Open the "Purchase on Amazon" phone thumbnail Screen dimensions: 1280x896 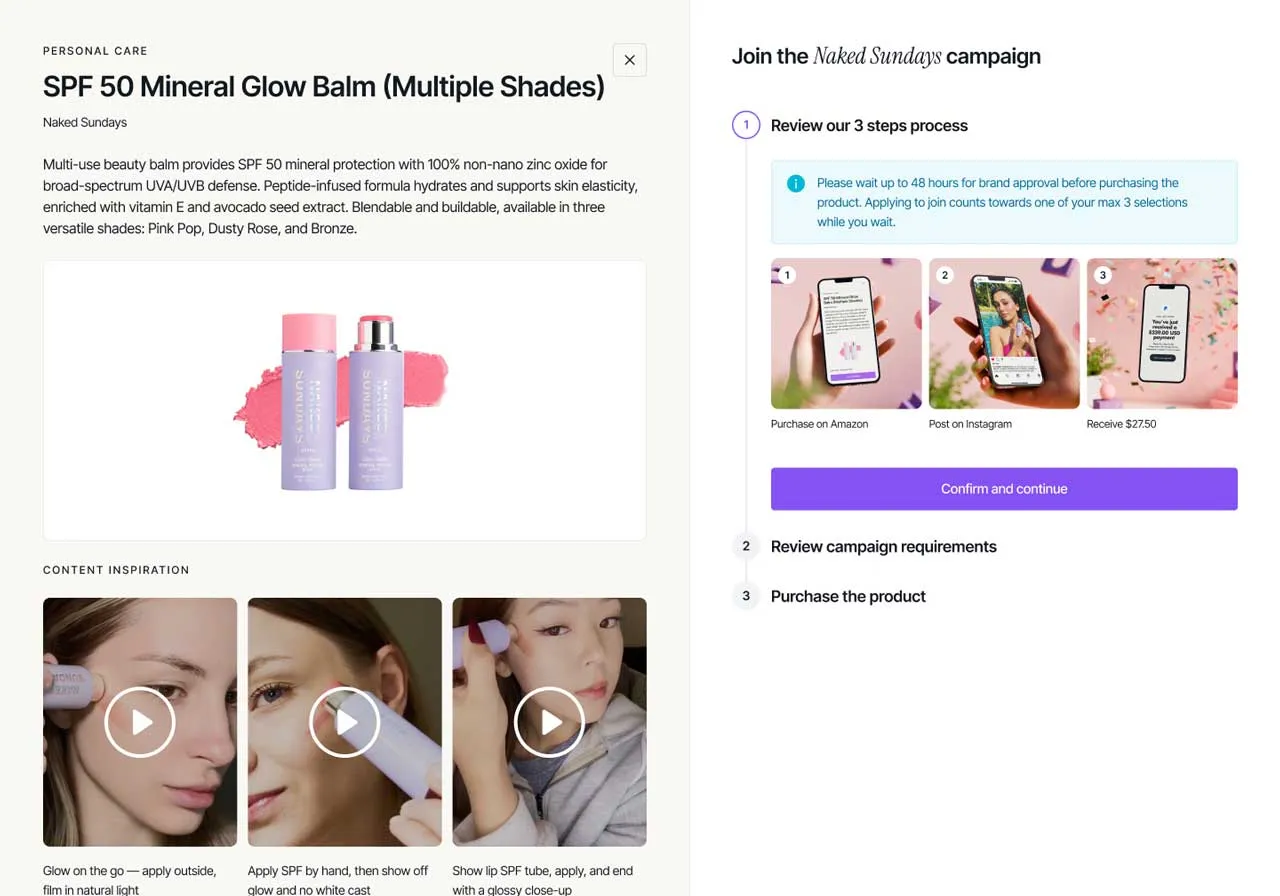[846, 333]
